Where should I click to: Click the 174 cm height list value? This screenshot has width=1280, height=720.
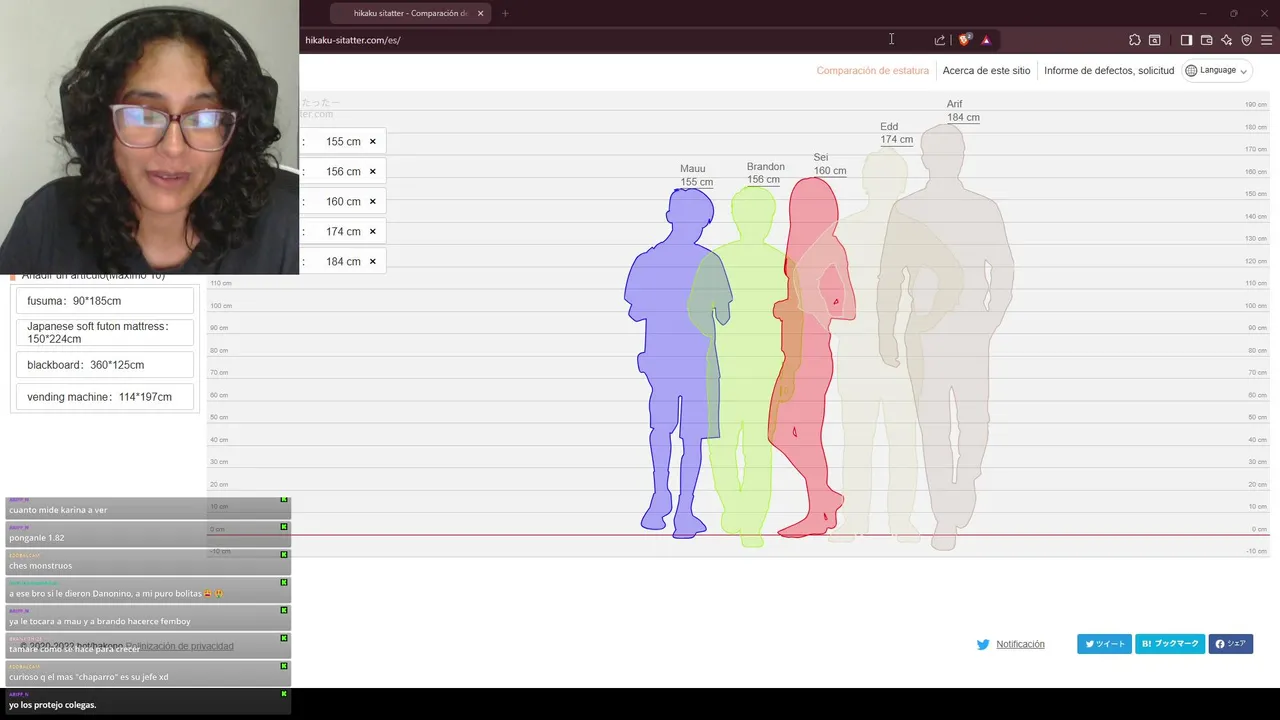click(343, 231)
